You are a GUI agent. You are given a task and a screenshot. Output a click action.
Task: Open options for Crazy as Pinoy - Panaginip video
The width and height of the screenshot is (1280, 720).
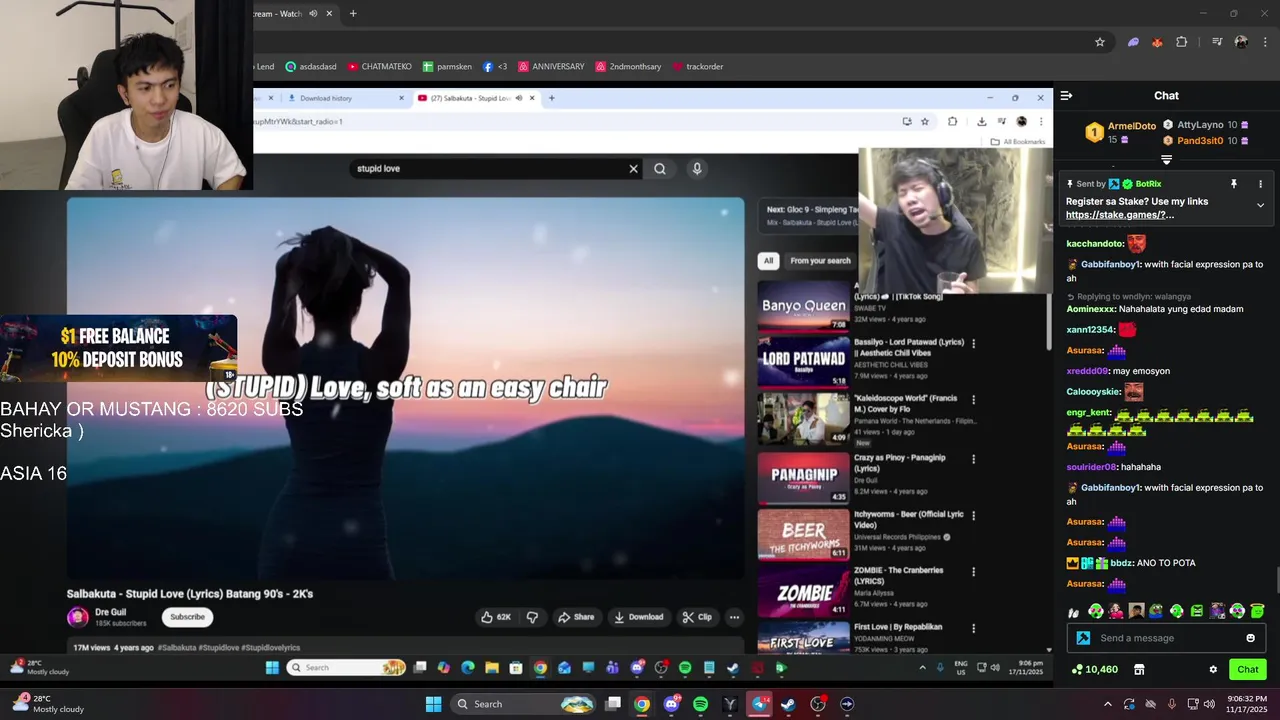[974, 458]
